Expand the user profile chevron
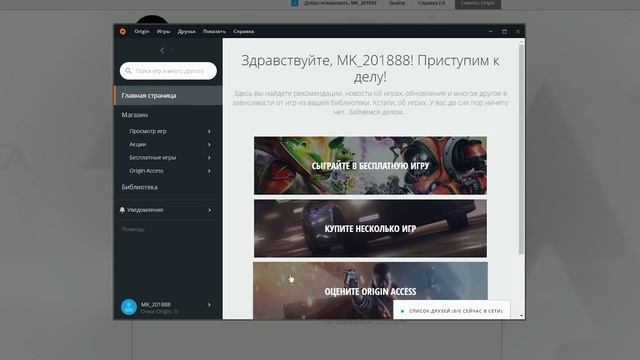 209,304
